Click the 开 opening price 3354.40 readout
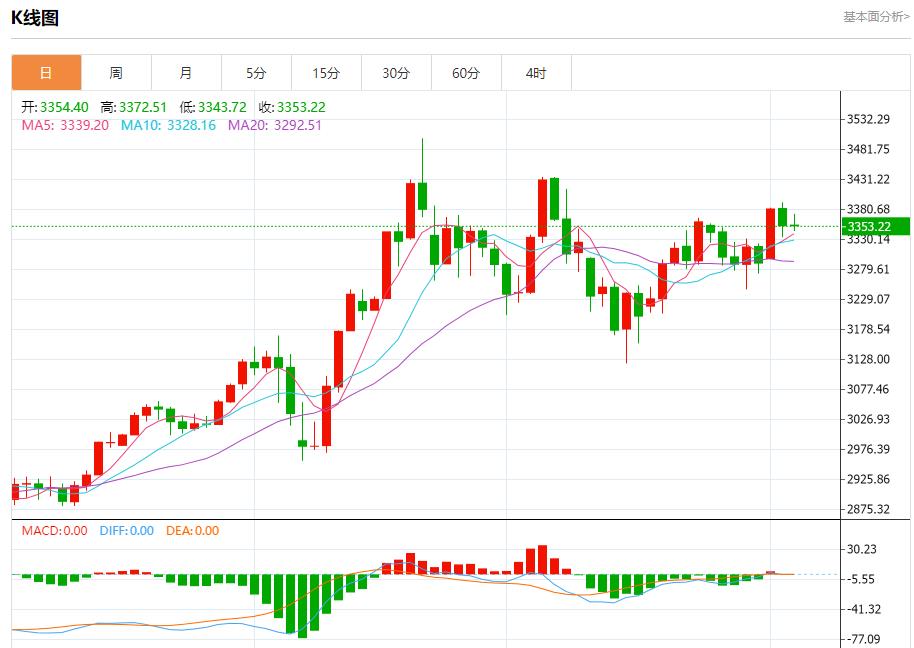Screen dimensions: 914x648 (55, 107)
